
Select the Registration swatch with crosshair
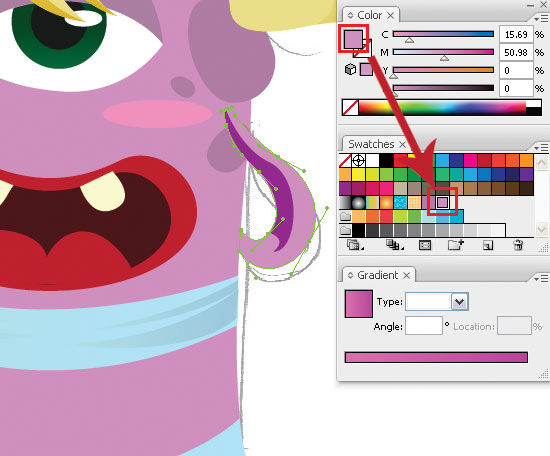coord(358,161)
